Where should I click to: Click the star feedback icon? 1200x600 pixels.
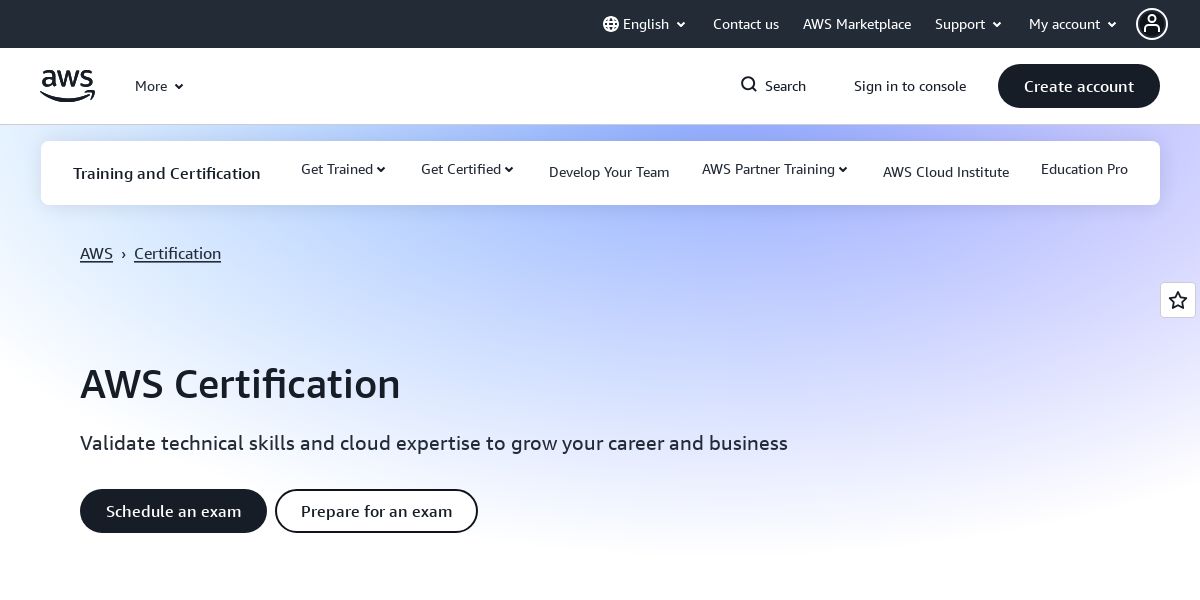click(1178, 300)
